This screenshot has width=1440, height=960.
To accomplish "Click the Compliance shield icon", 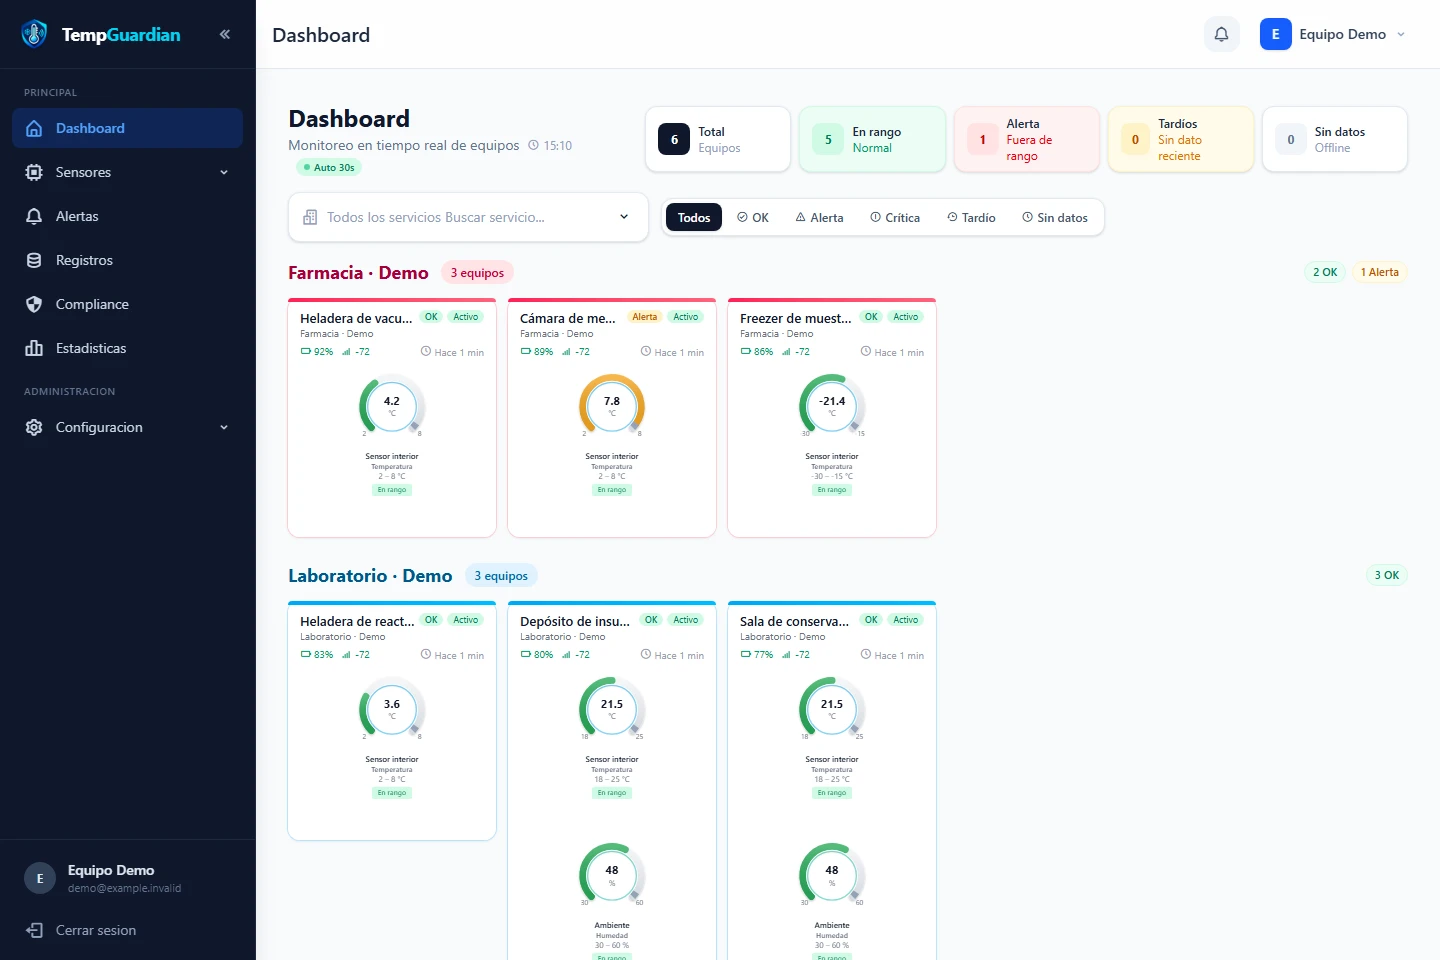I will 34,304.
